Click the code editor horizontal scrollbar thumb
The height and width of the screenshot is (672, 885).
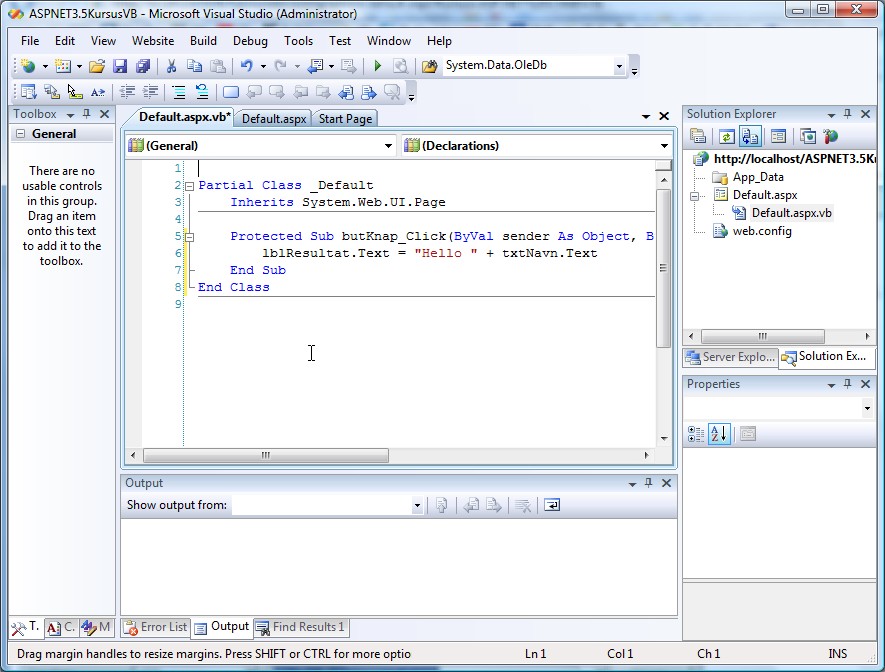click(x=266, y=455)
